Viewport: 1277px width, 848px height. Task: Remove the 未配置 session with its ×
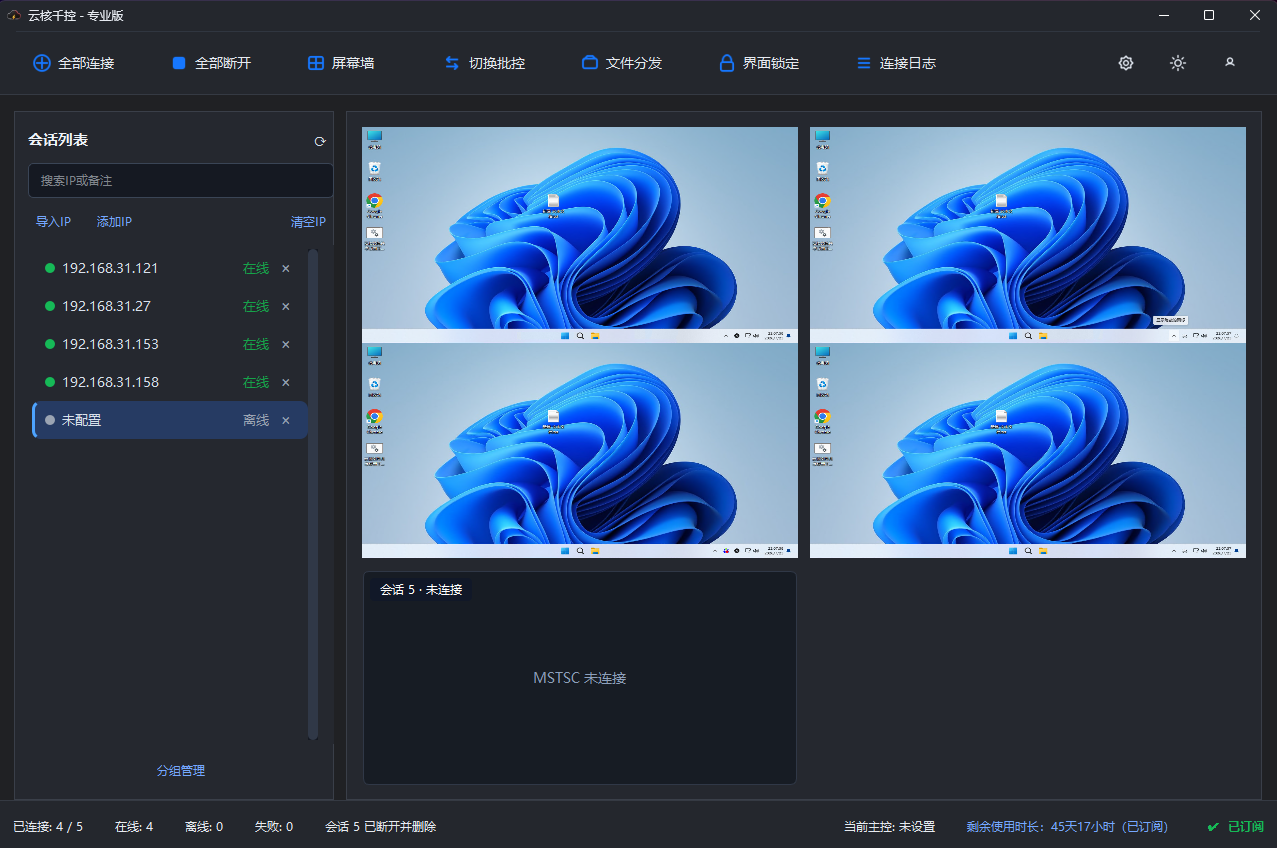pyautogui.click(x=286, y=420)
